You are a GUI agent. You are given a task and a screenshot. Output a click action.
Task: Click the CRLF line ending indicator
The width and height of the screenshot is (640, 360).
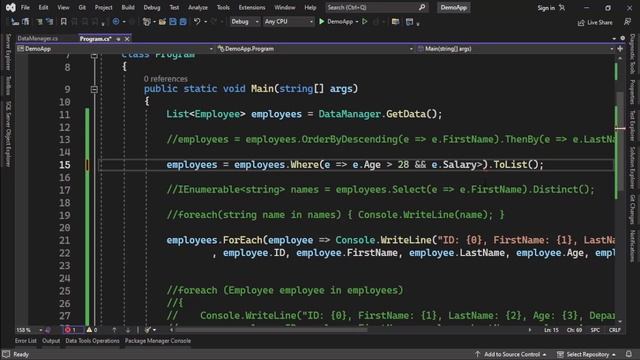coord(614,330)
